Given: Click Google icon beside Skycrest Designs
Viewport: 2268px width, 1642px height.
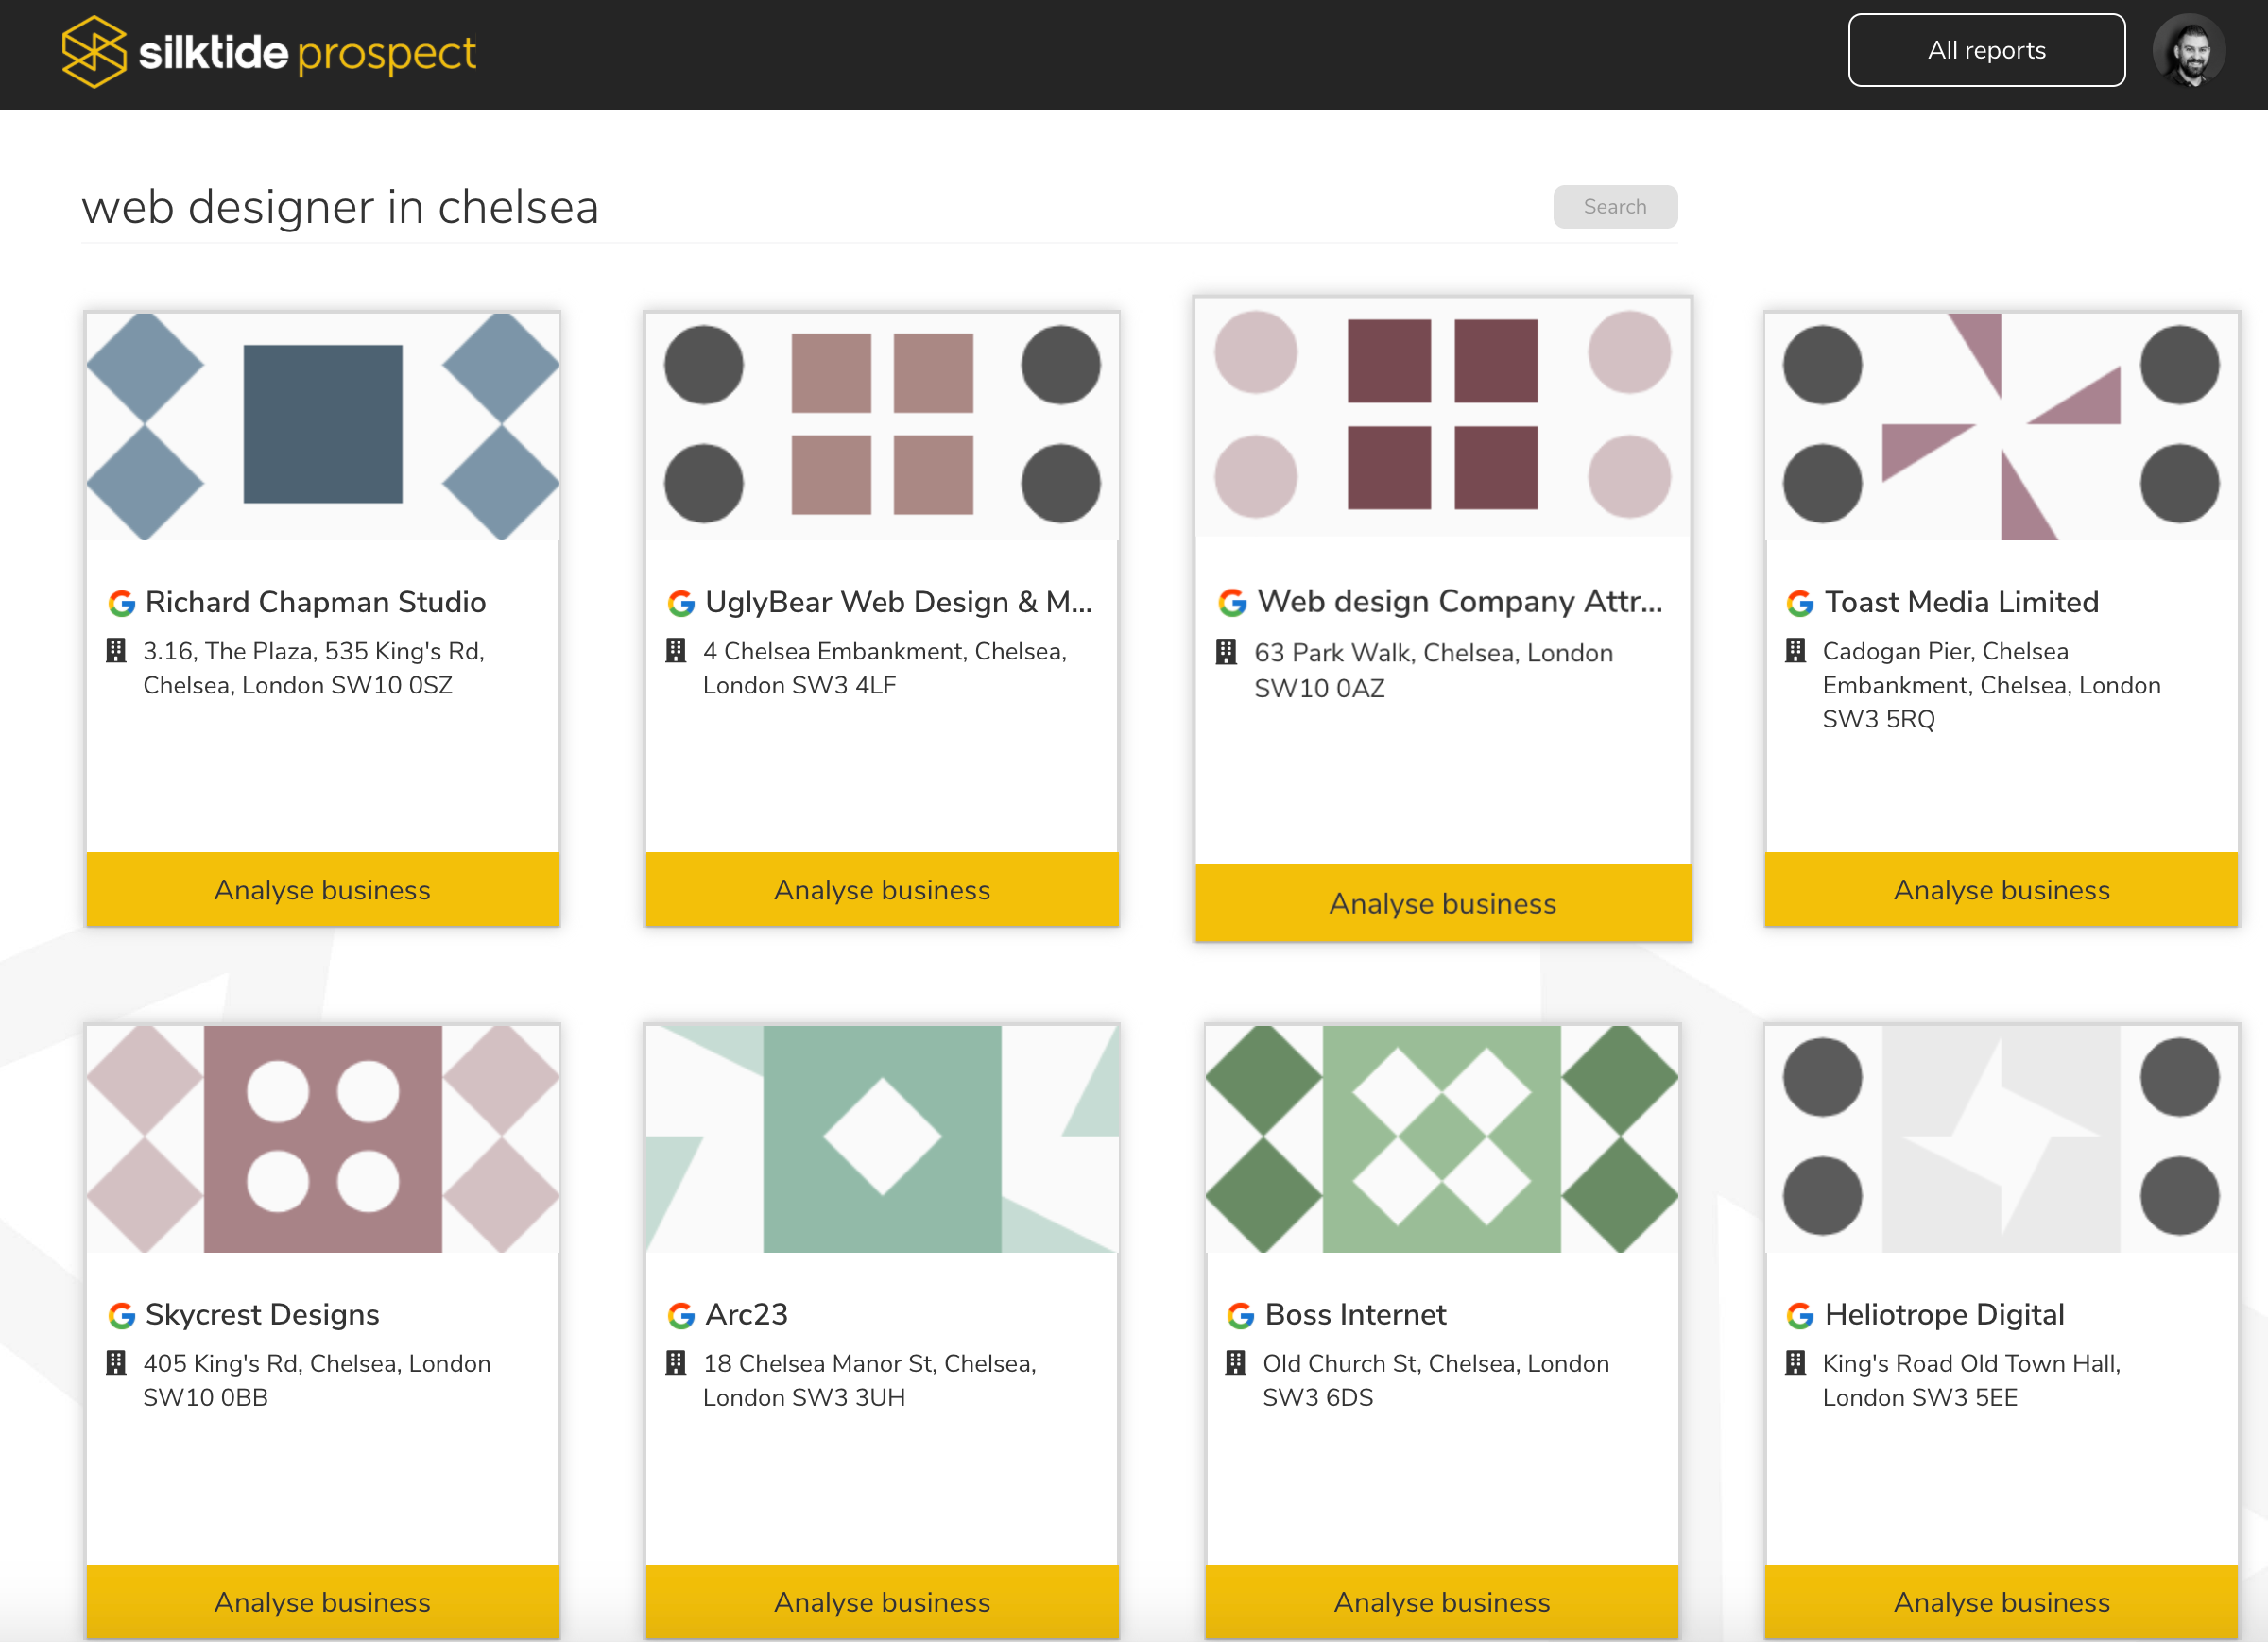Looking at the screenshot, I should point(121,1315).
